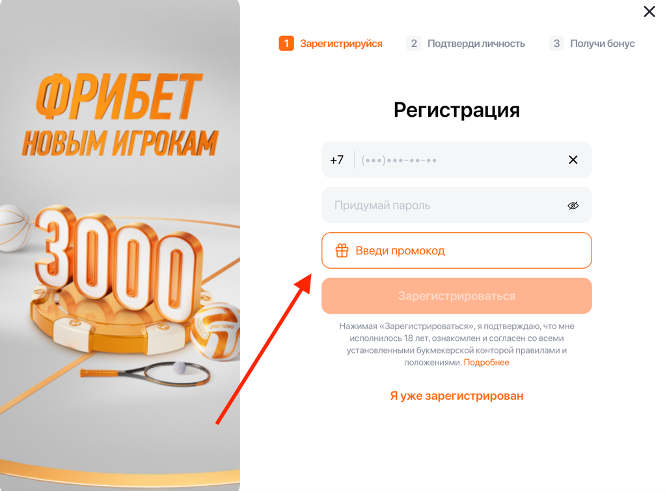Click the orange step number 1 badge
The height and width of the screenshot is (492, 668).
[286, 43]
